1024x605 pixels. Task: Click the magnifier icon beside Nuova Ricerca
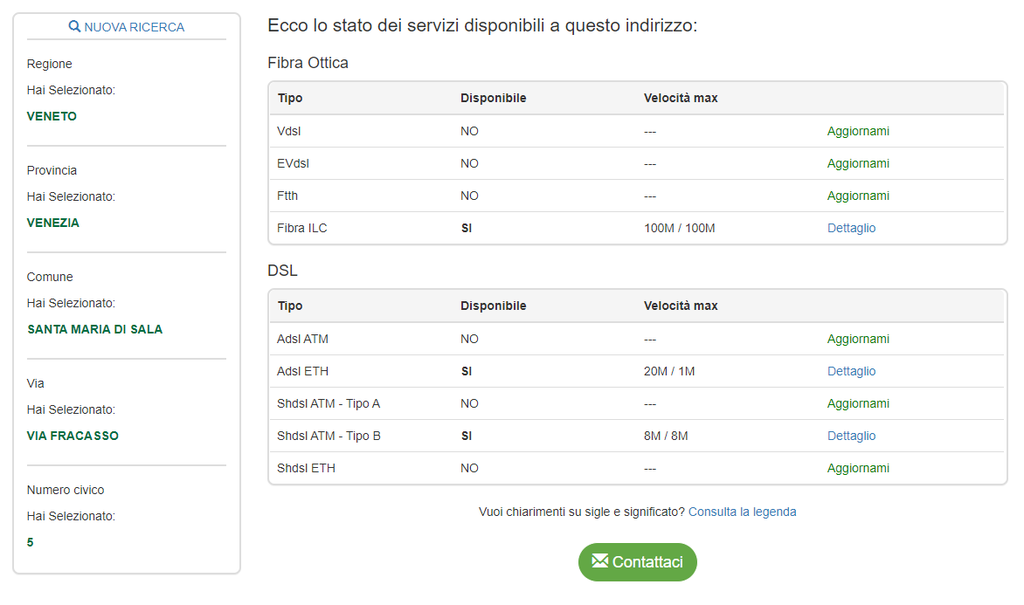tap(74, 27)
